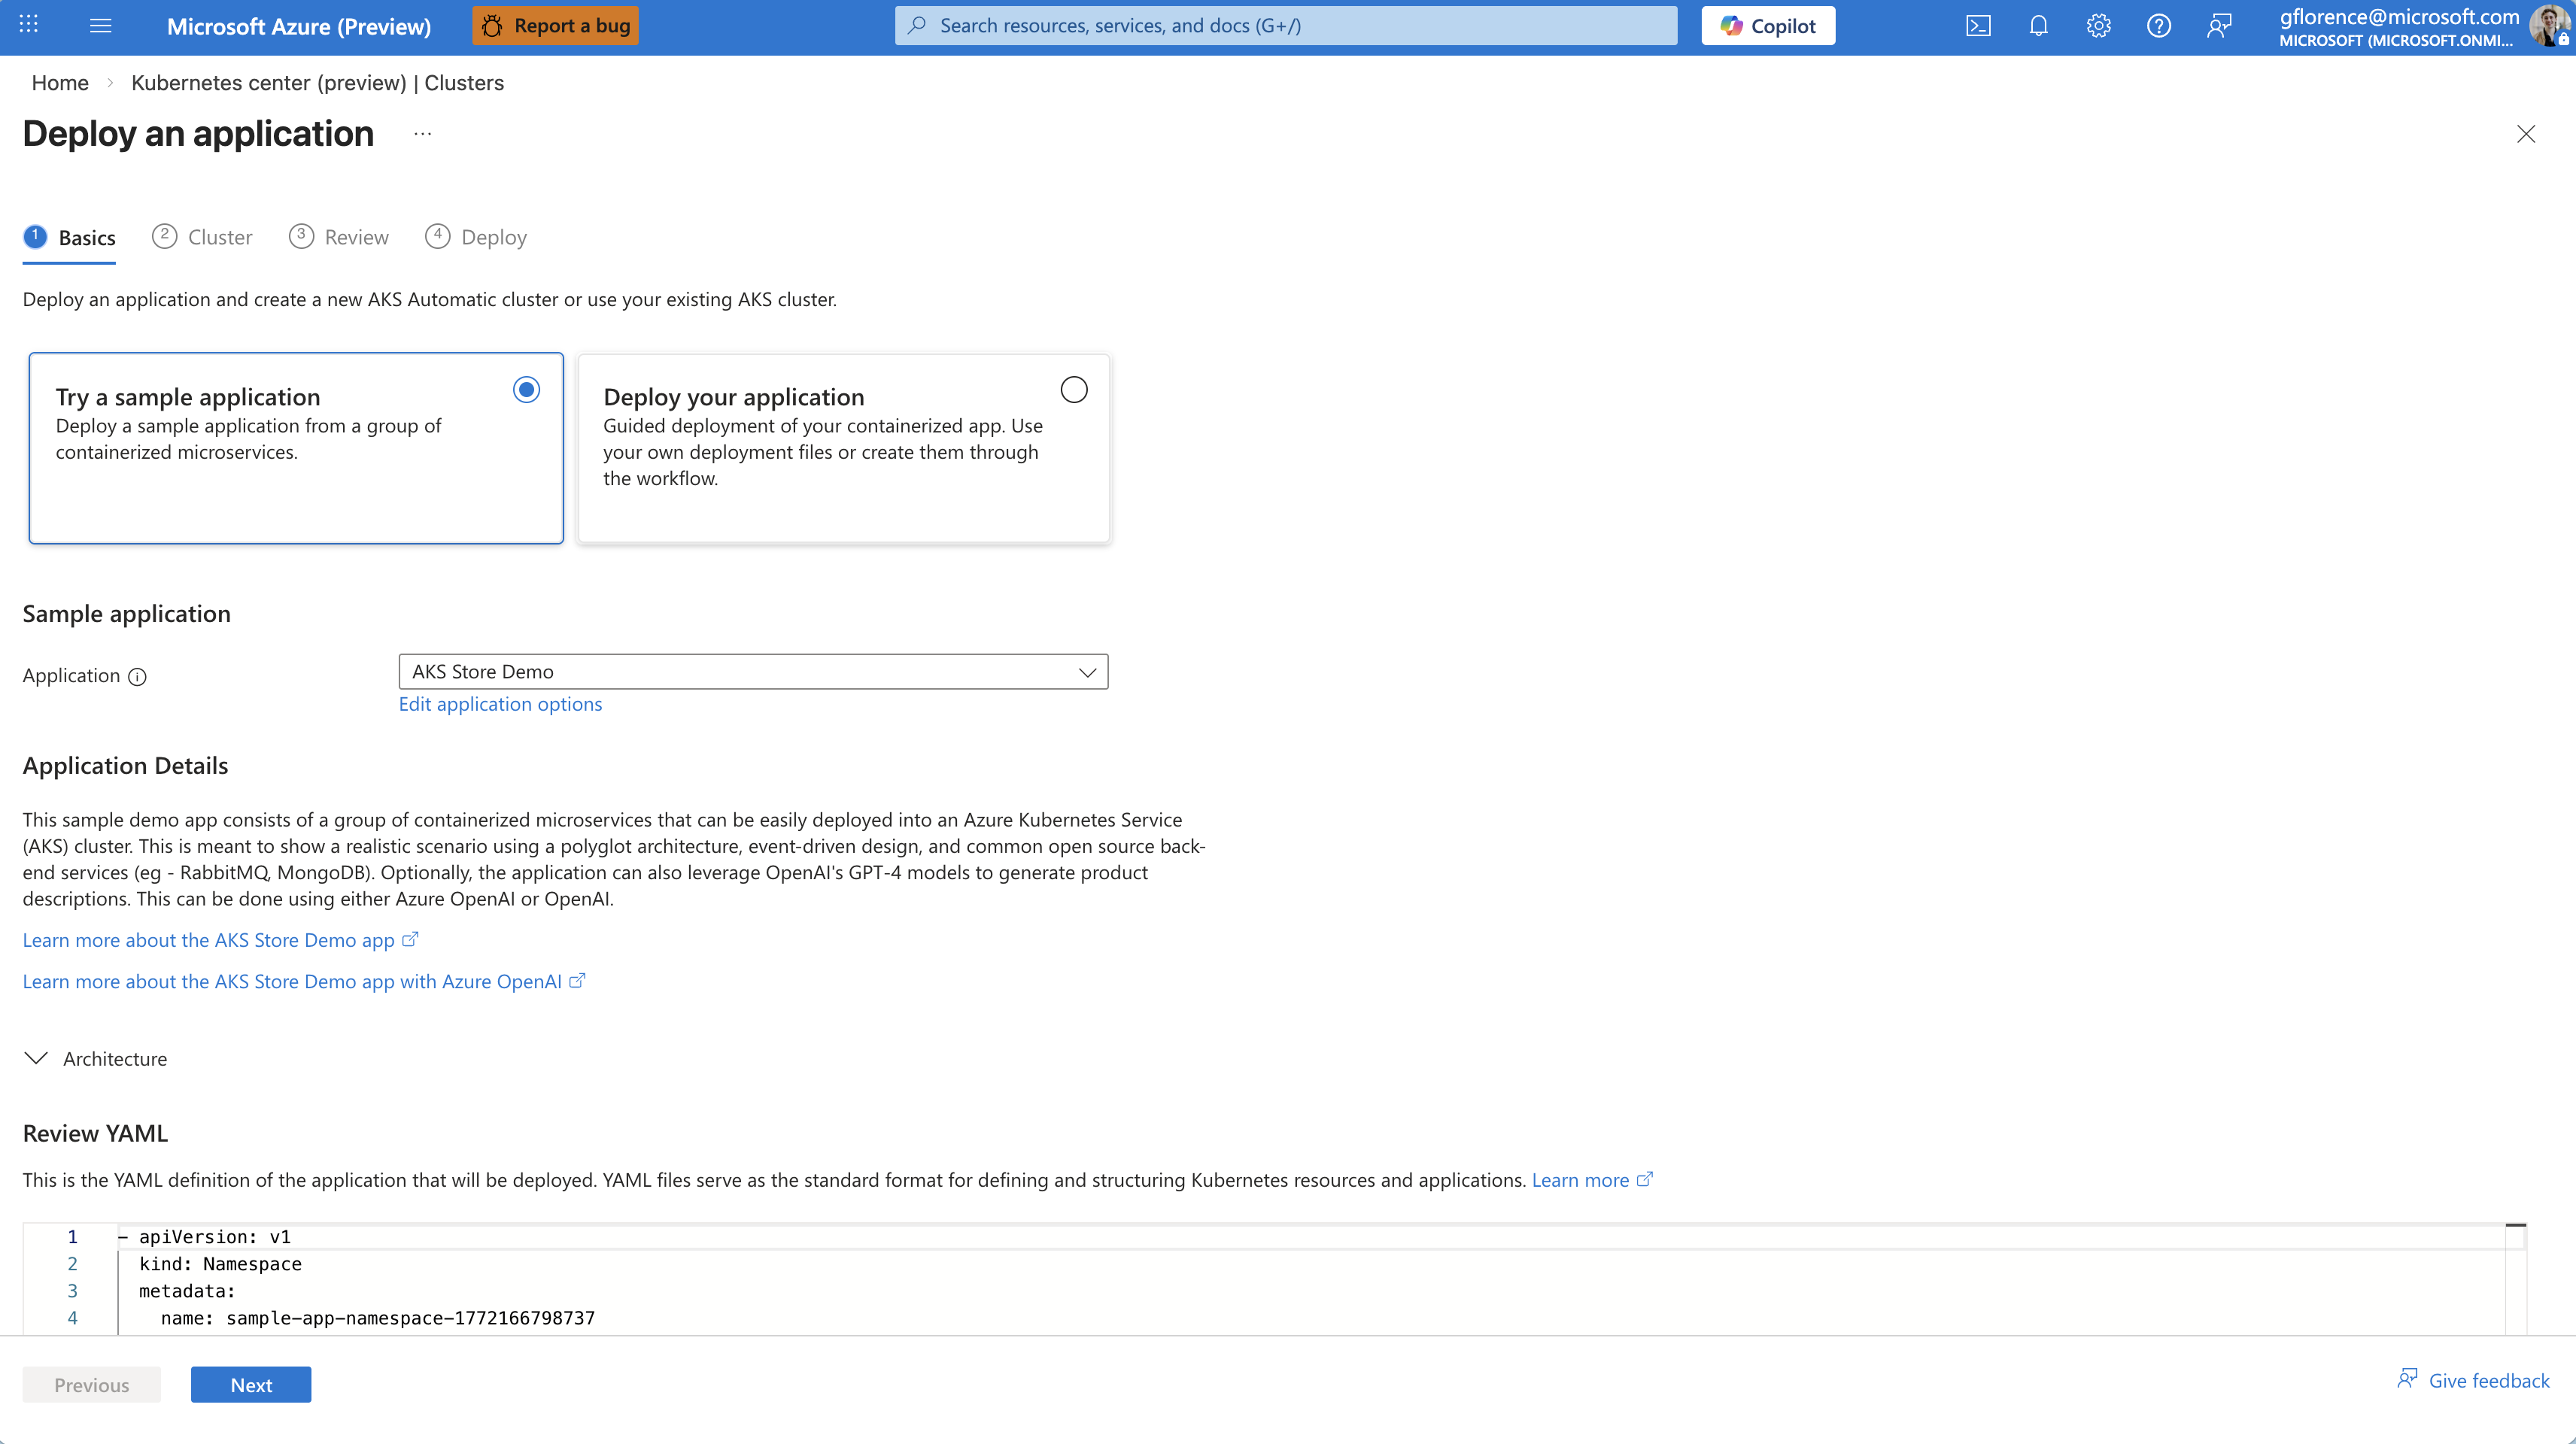Open the help question mark icon
This screenshot has width=2576, height=1444.
2158,26
